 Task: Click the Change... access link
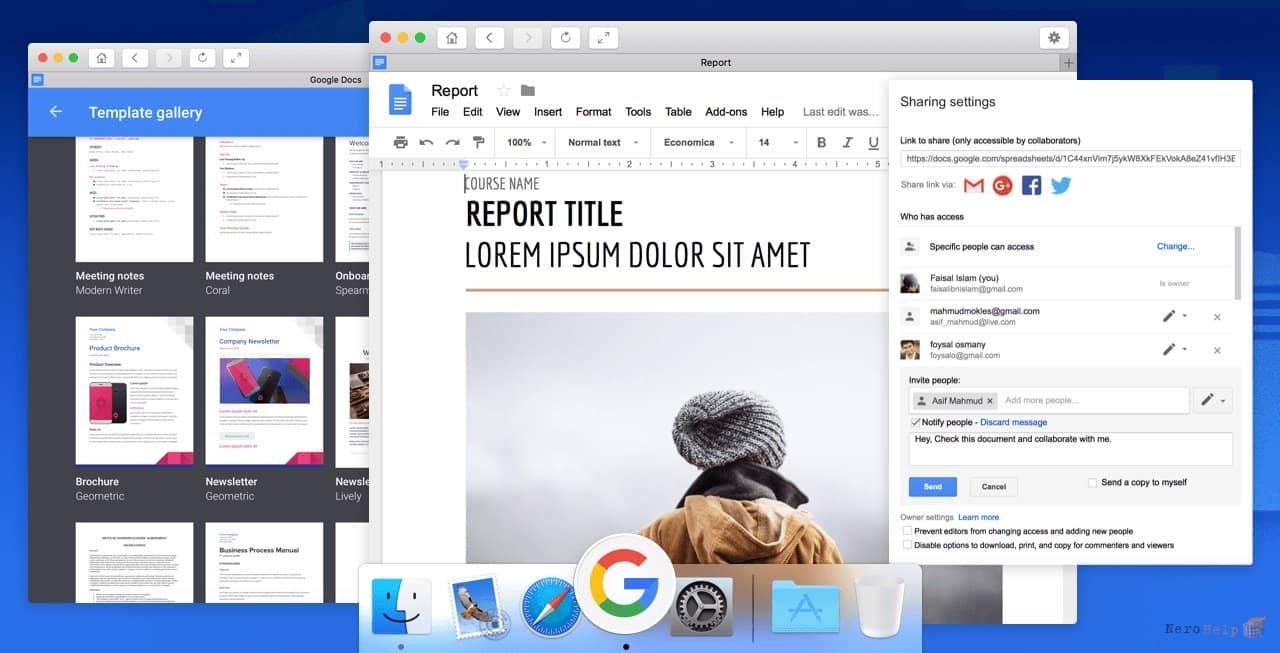click(x=1175, y=246)
